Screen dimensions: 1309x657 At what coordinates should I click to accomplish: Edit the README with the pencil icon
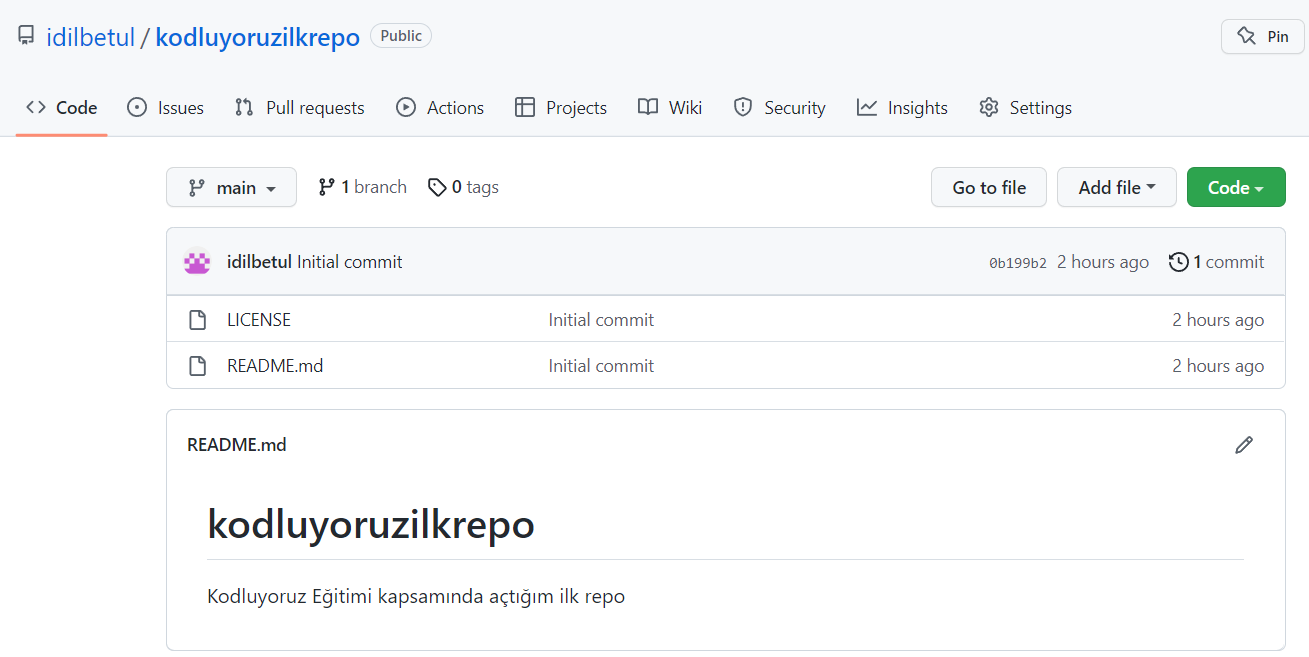(1244, 445)
